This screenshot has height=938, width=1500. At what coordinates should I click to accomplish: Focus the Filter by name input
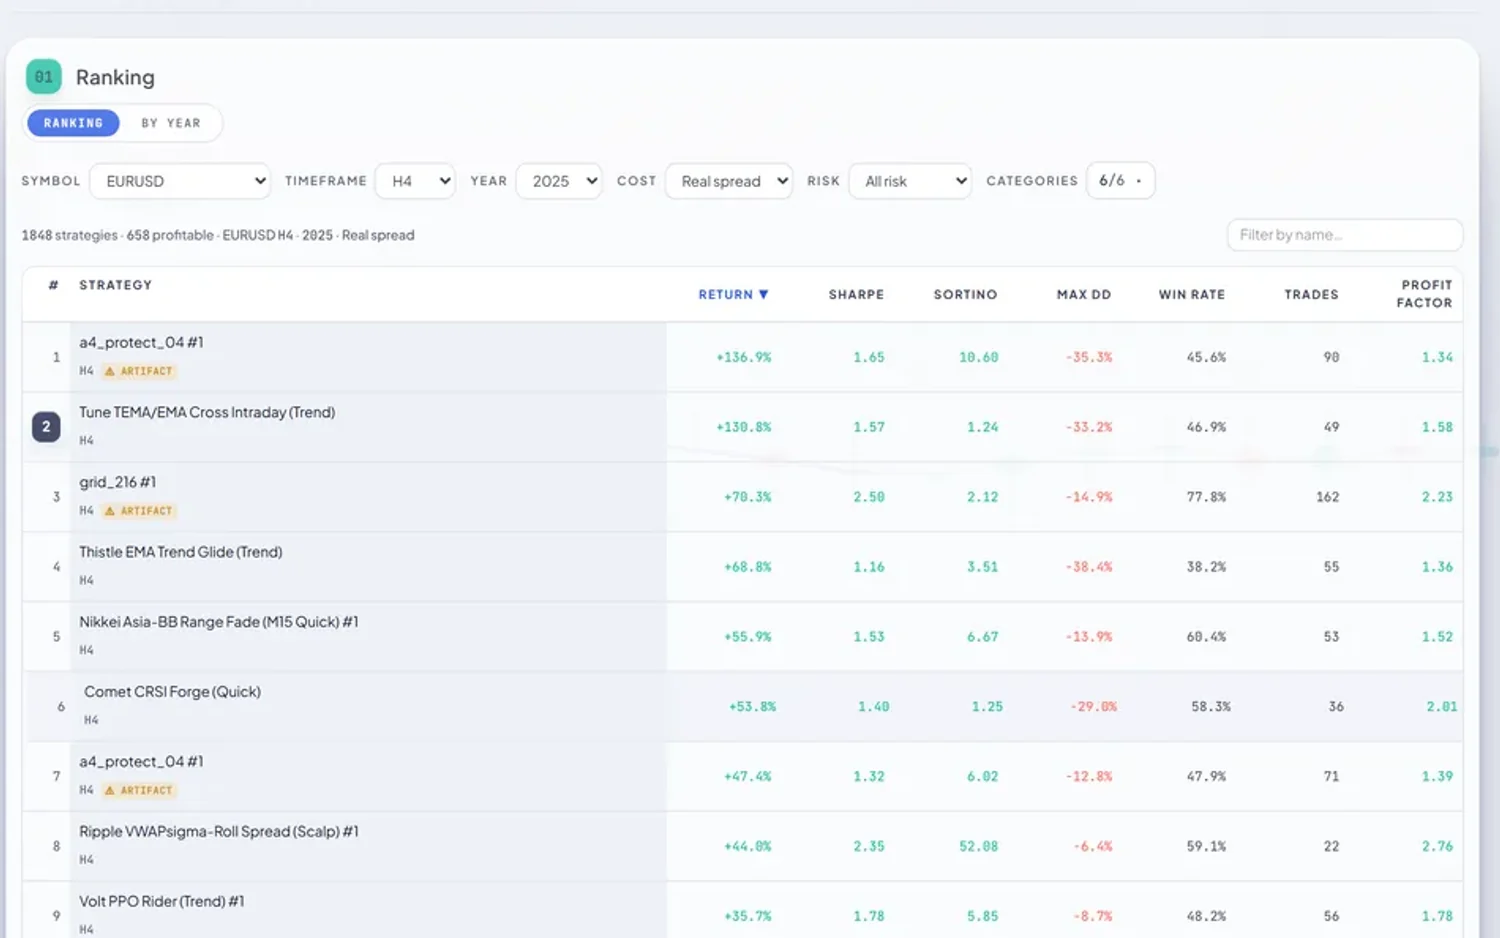pyautogui.click(x=1344, y=235)
